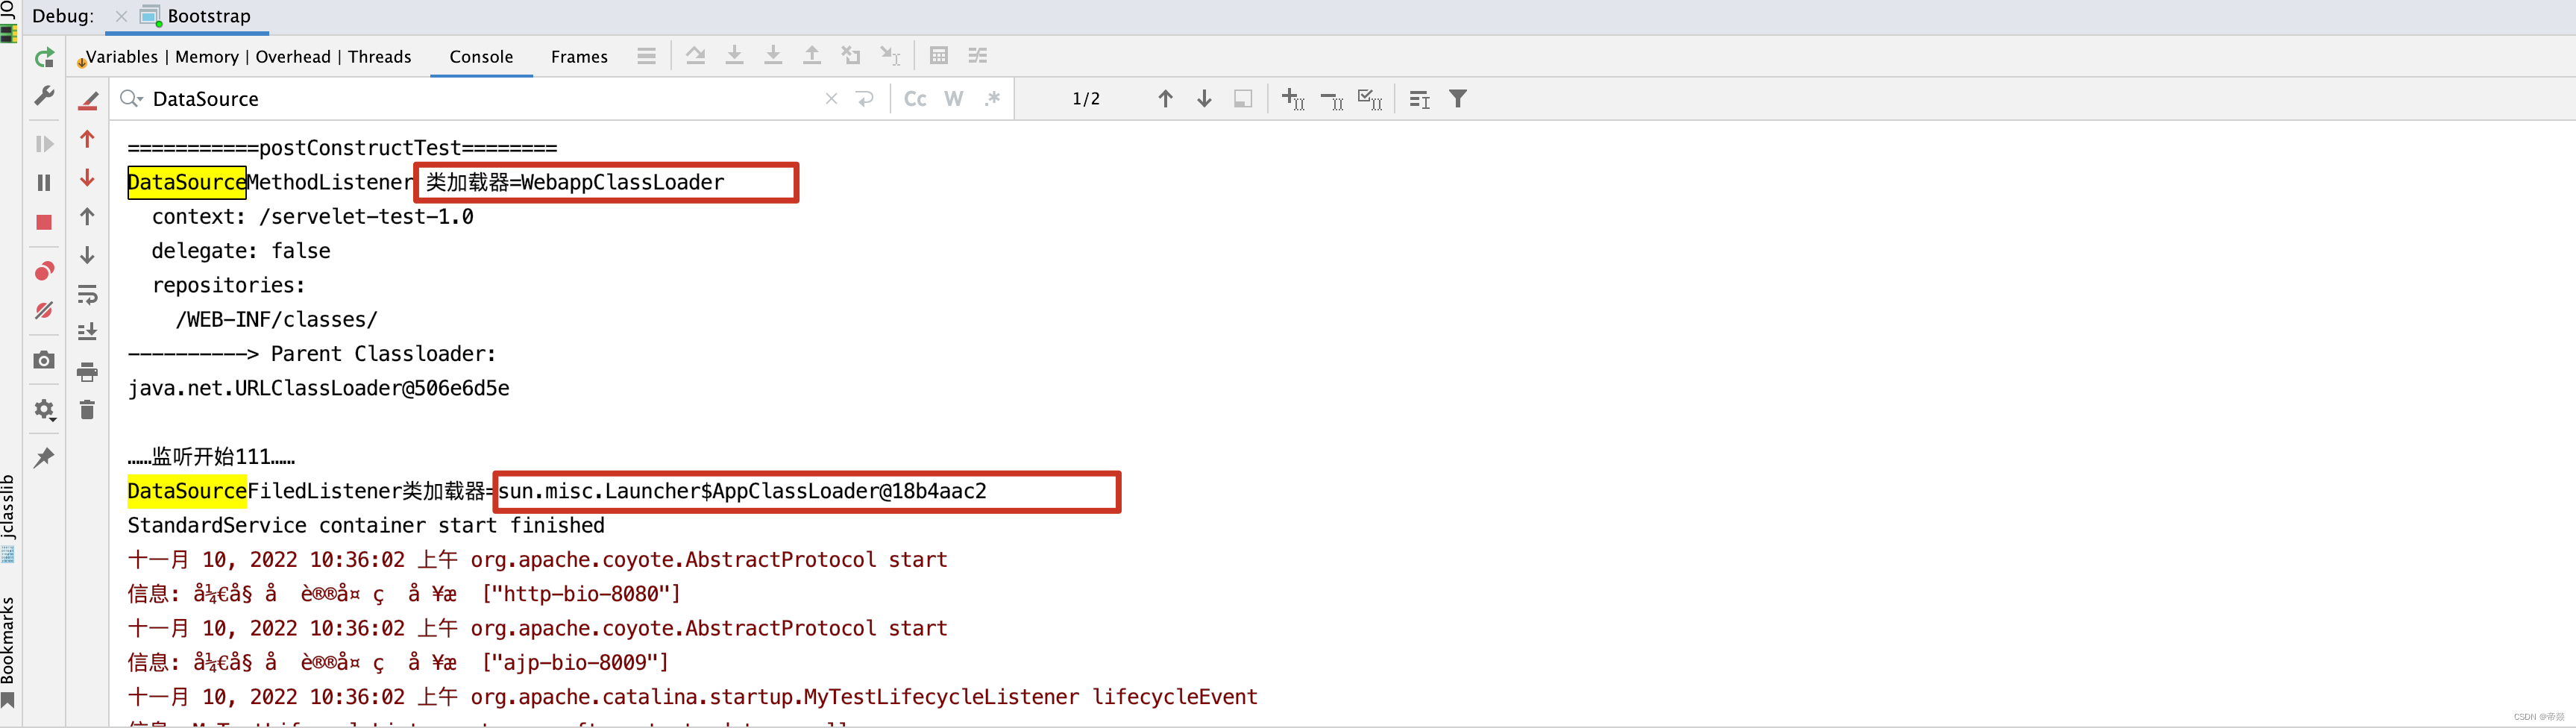
Task: Click Drop Frame icon
Action: pyautogui.click(x=851, y=56)
